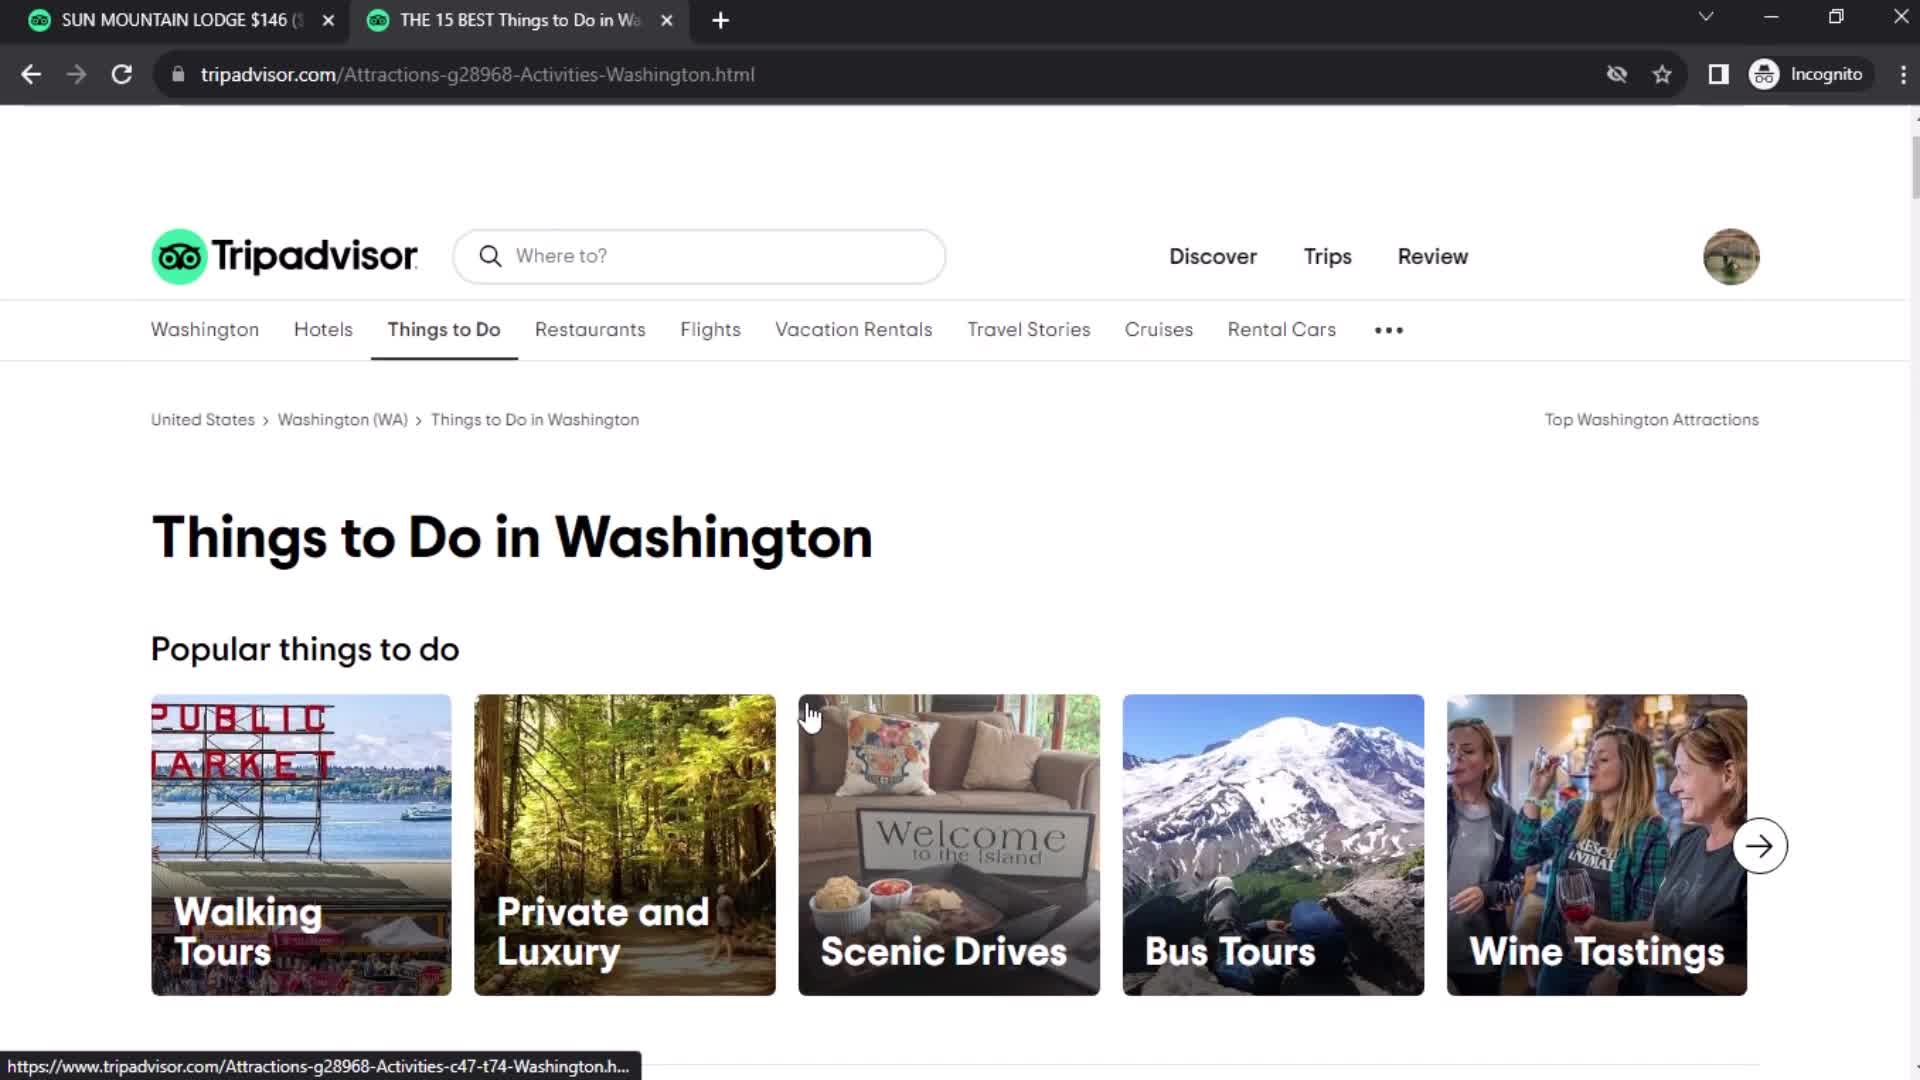The image size is (1920, 1080).
Task: Click the user profile avatar icon
Action: [x=1731, y=256]
